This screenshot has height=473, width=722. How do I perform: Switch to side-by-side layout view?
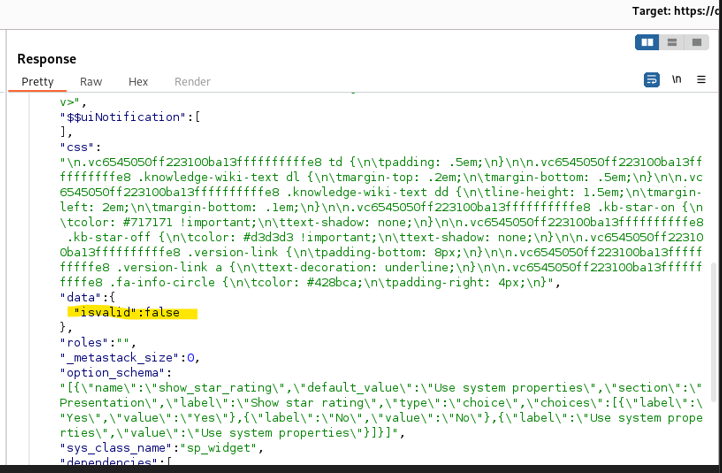coord(647,42)
